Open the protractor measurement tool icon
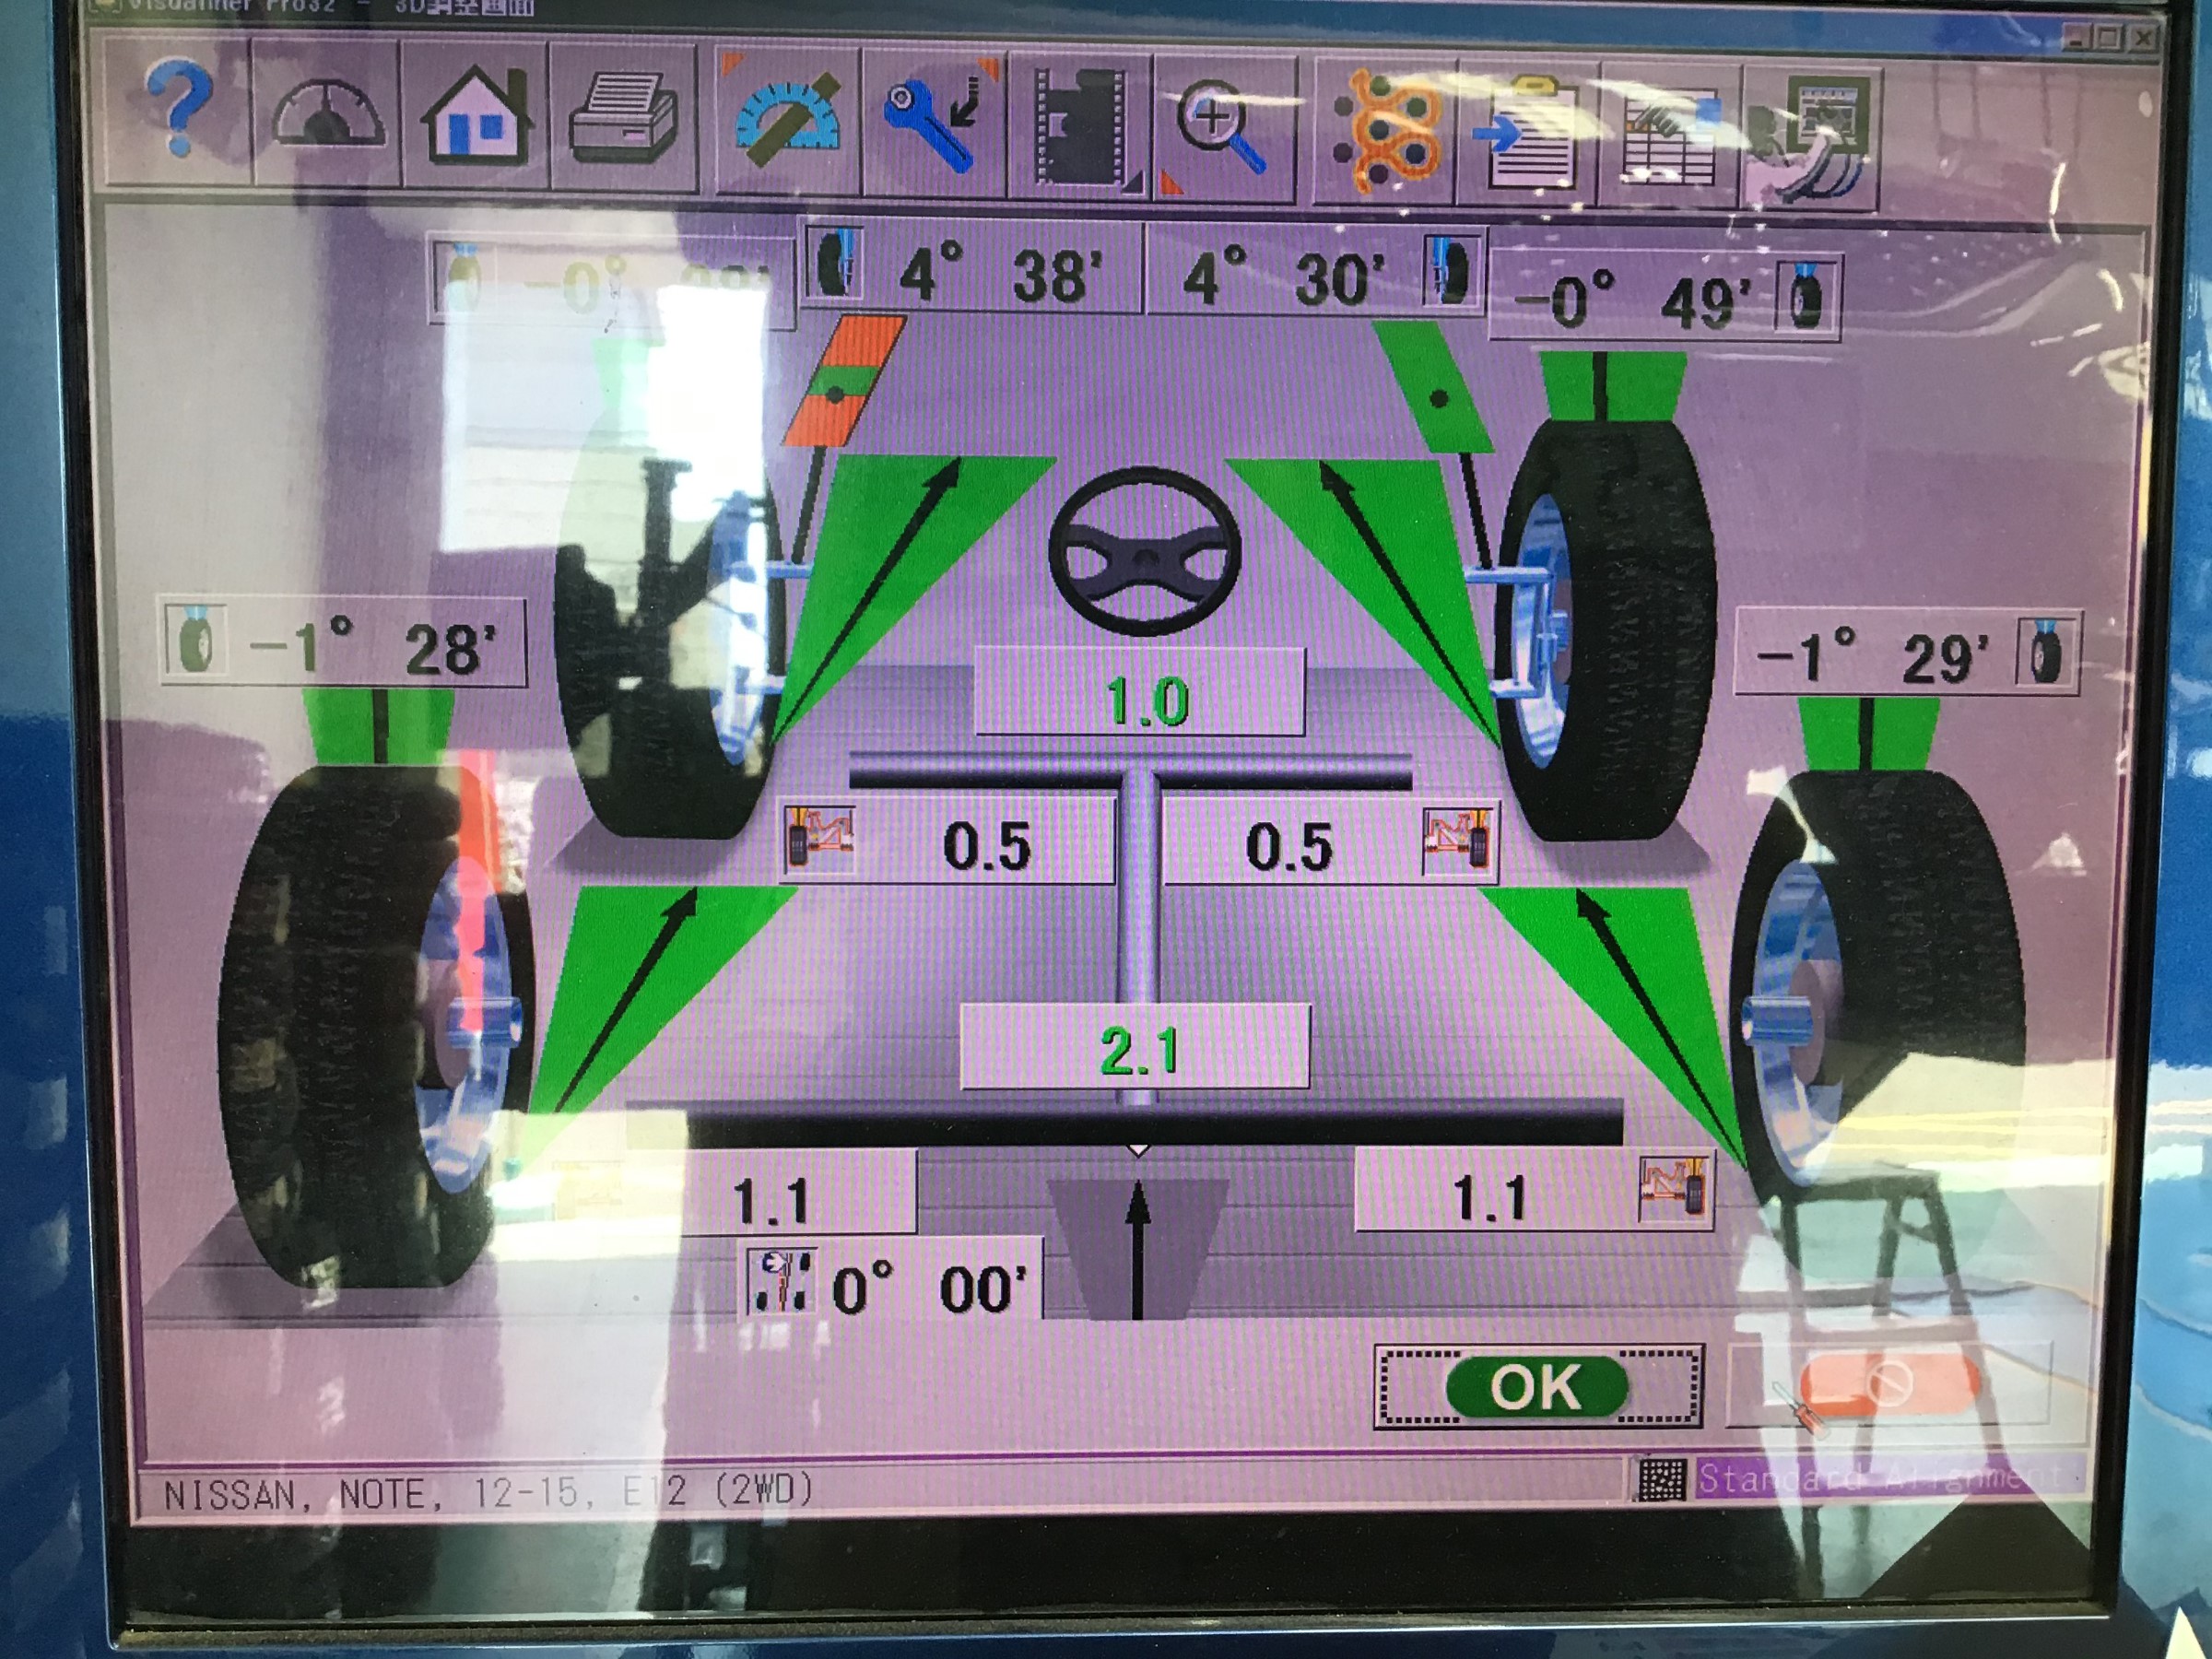This screenshot has height=1659, width=2212. [x=788, y=120]
